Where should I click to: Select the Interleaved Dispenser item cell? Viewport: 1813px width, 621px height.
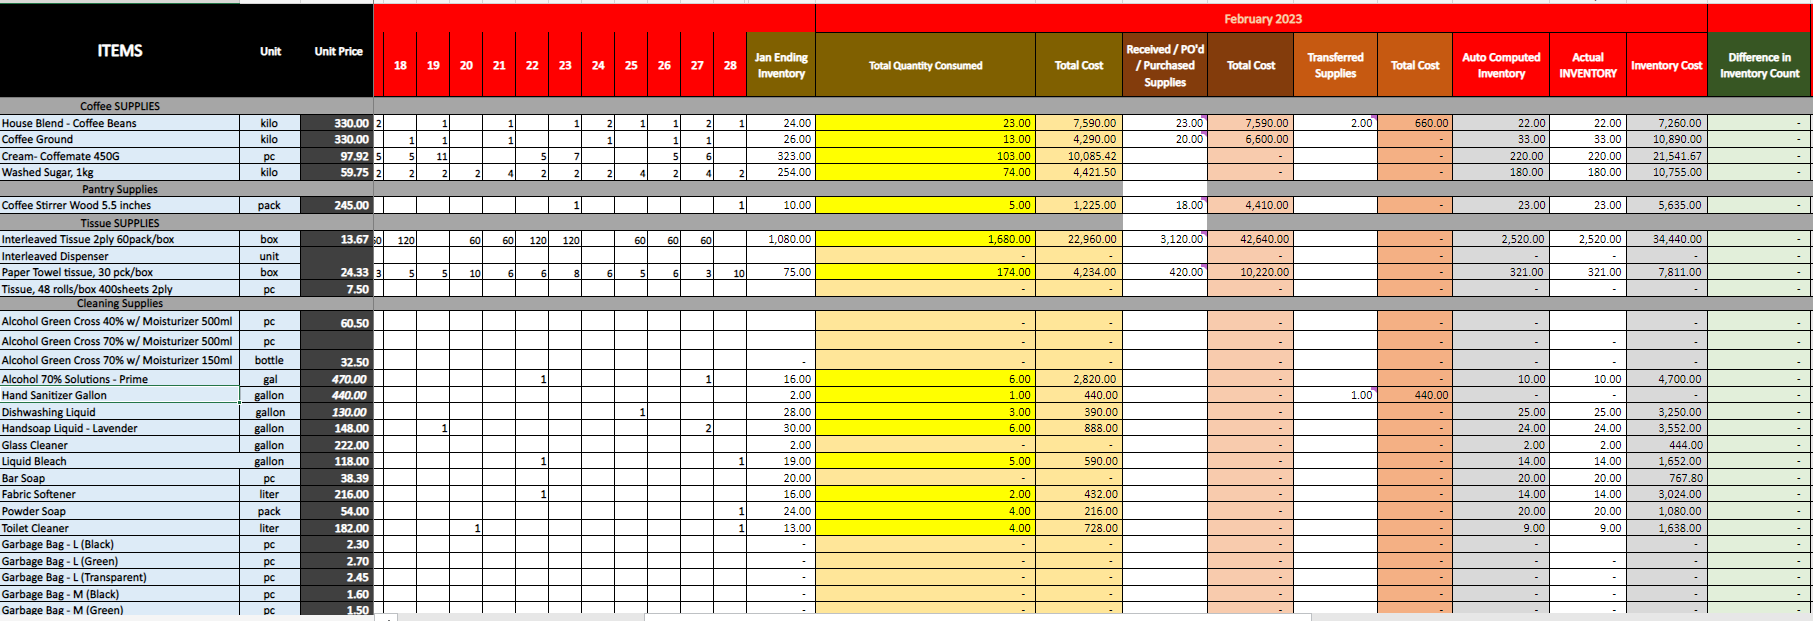tap(120, 256)
